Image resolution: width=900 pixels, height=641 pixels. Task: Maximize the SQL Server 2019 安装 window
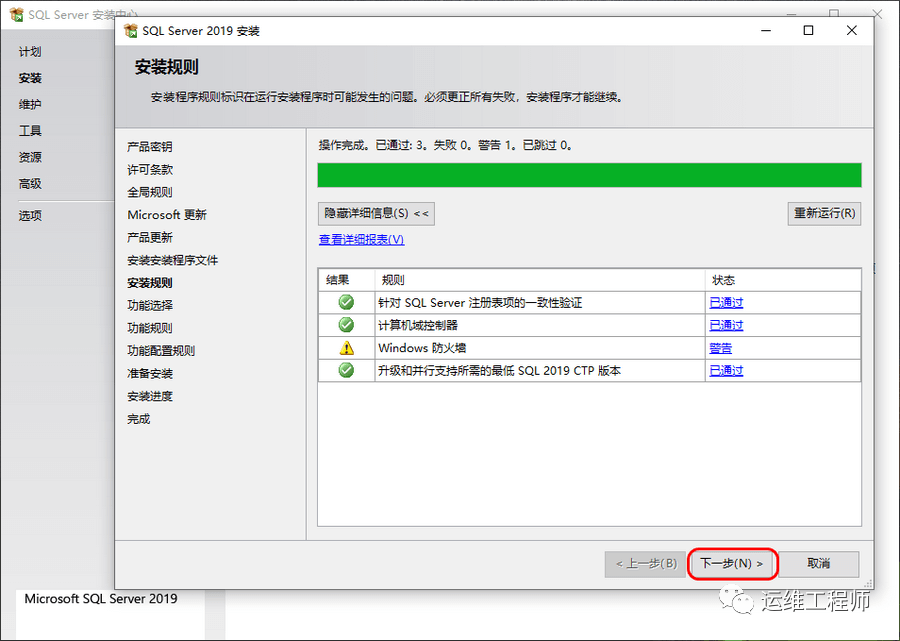click(x=808, y=31)
